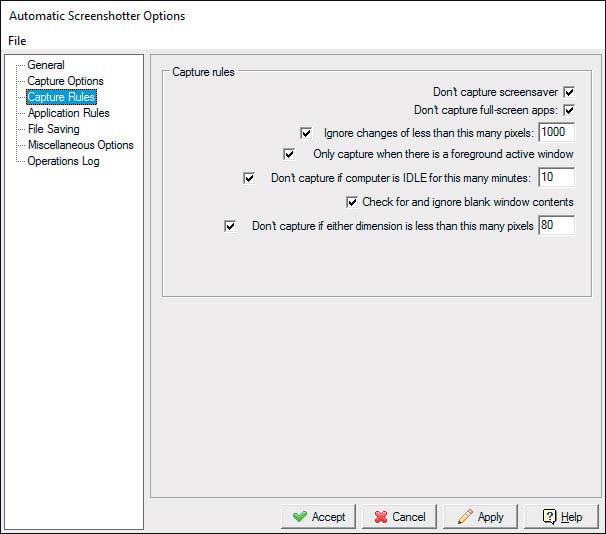Viewport: 606px width, 534px height.
Task: Select General in the options tree
Action: click(46, 65)
